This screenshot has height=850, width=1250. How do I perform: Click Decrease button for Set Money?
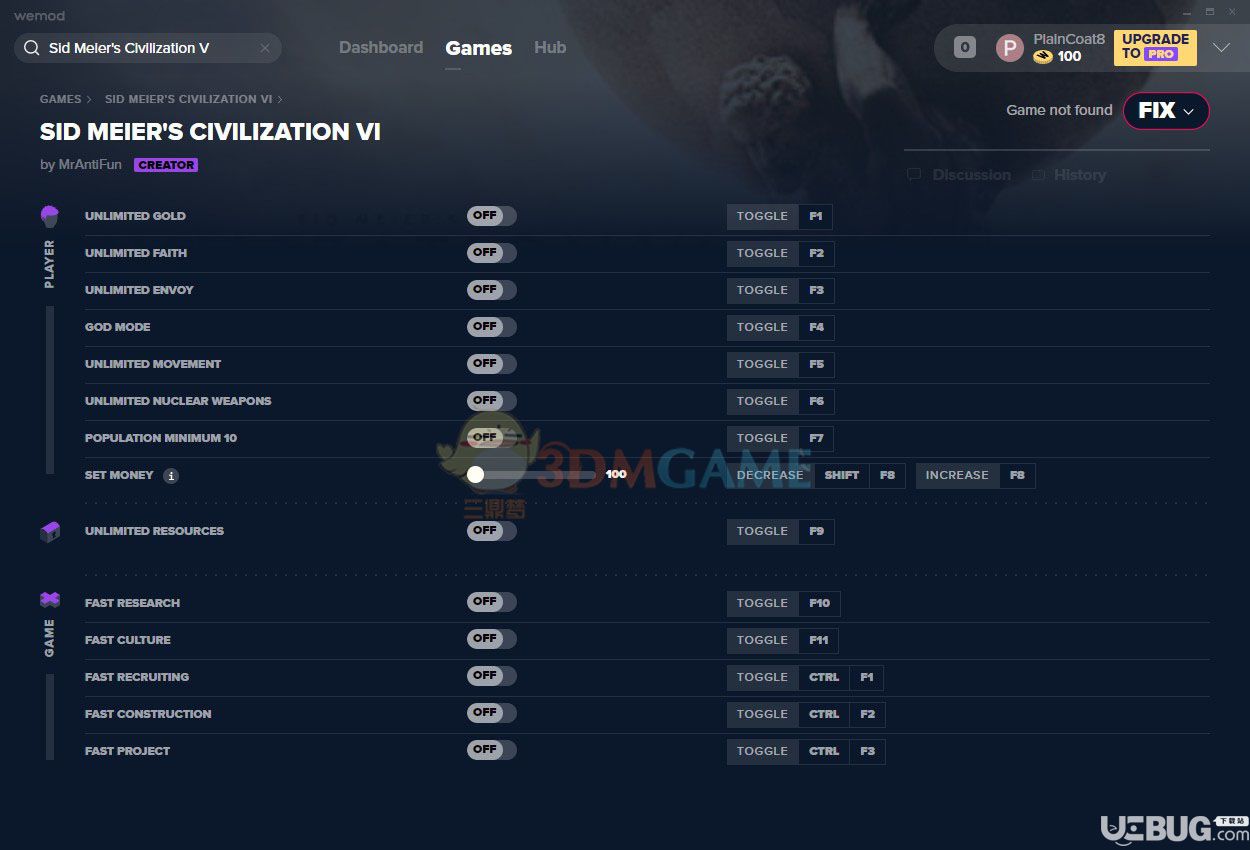click(x=770, y=476)
